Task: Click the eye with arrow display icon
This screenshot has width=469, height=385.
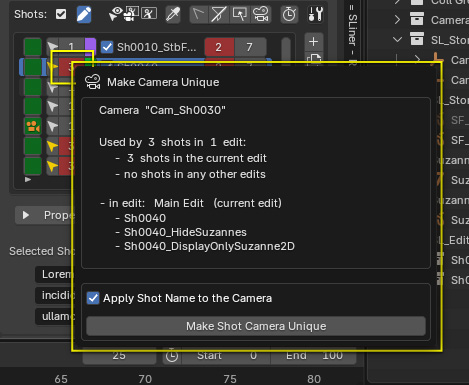Action: [115, 14]
